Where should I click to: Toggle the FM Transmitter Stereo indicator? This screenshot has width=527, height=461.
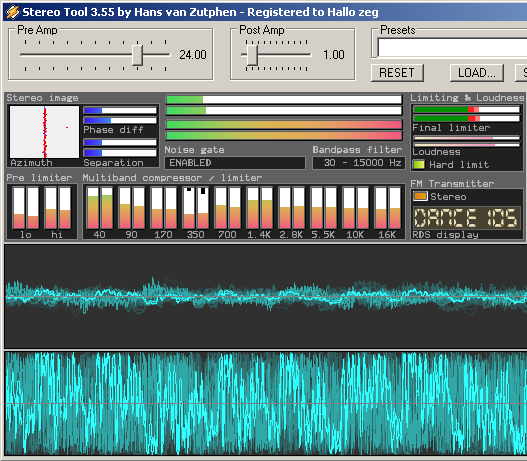coord(420,196)
